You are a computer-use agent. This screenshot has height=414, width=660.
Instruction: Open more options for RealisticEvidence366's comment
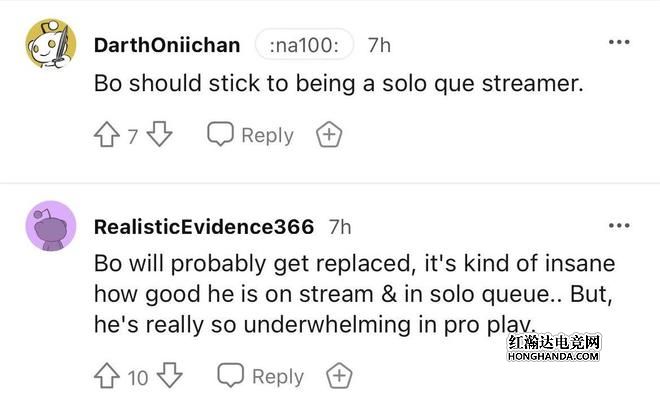[x=619, y=225]
